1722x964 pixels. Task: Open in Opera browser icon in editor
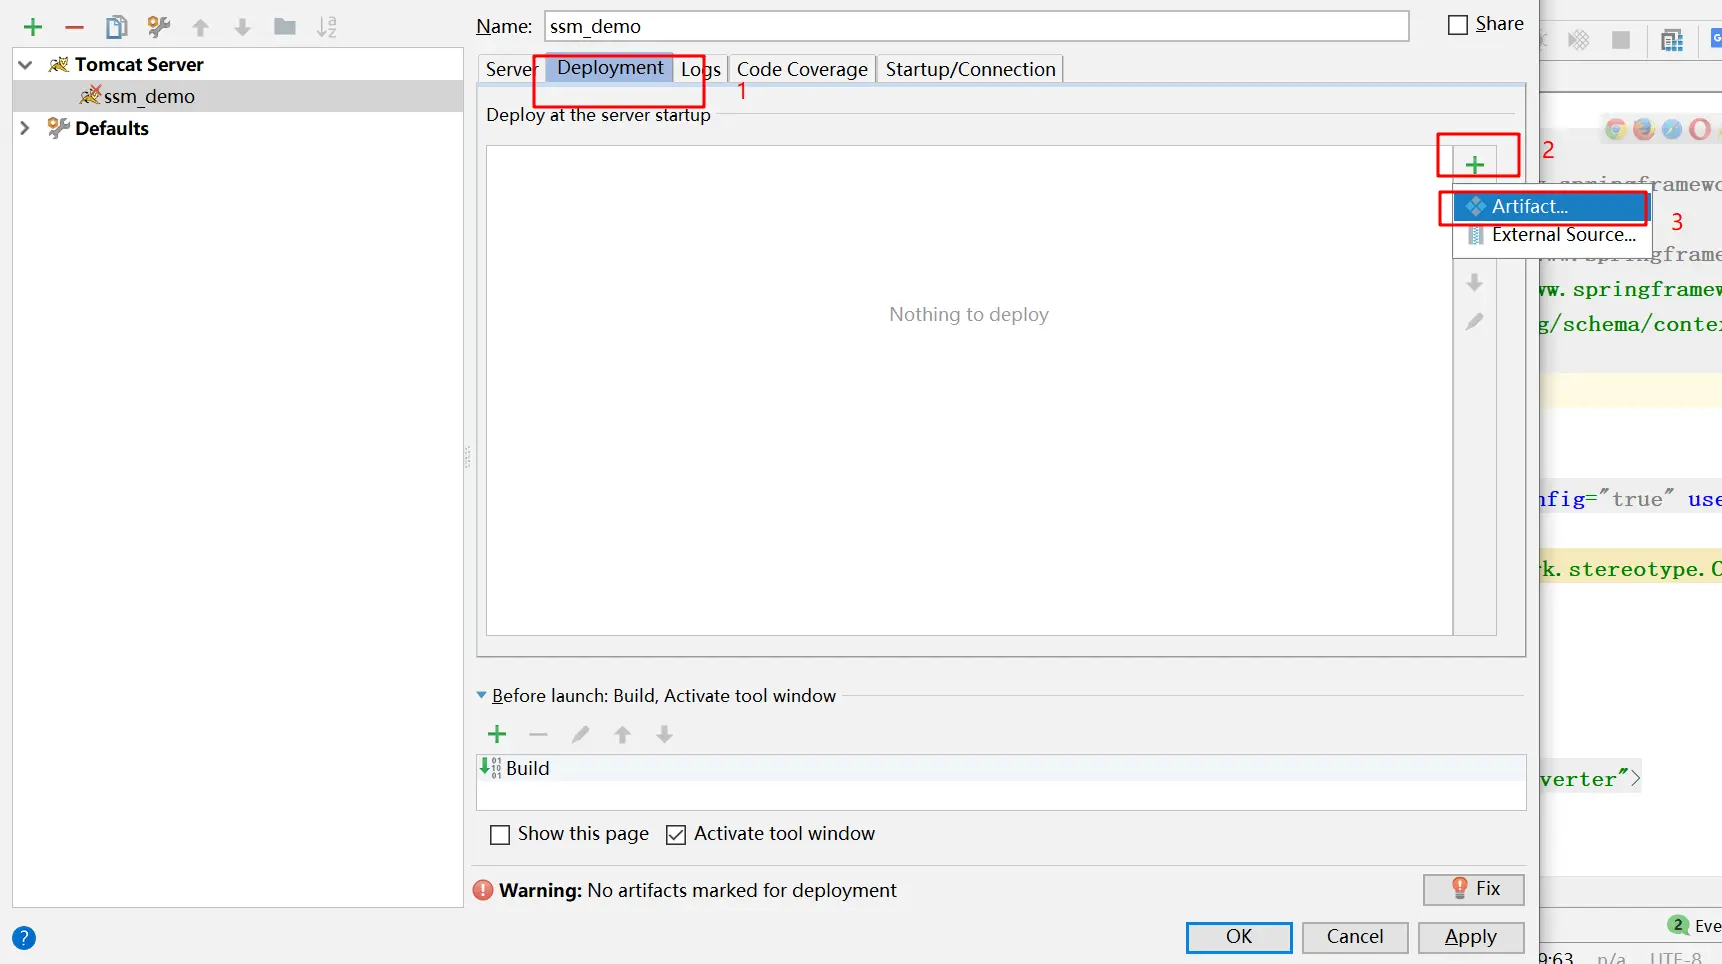click(x=1699, y=129)
